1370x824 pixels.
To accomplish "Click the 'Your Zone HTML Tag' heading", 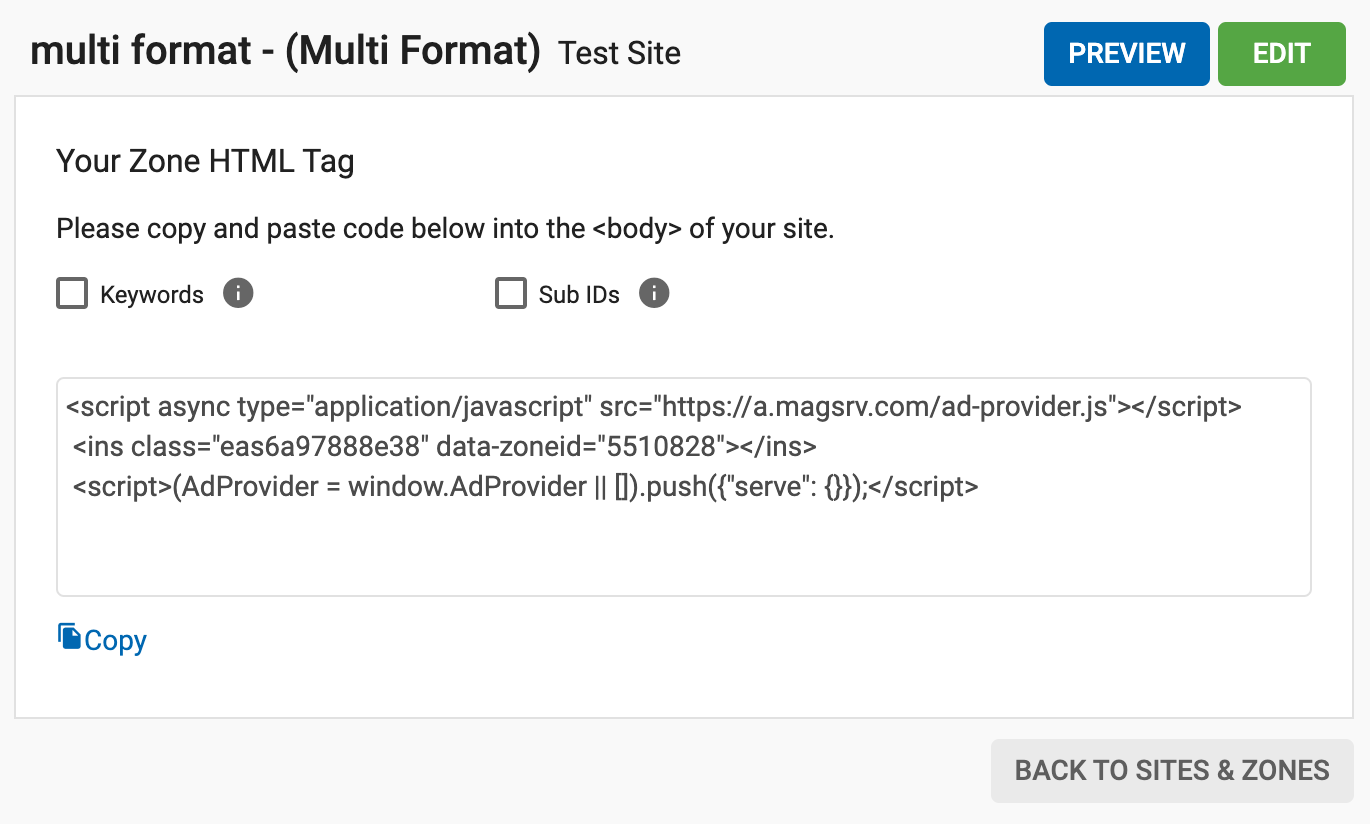I will pyautogui.click(x=204, y=161).
